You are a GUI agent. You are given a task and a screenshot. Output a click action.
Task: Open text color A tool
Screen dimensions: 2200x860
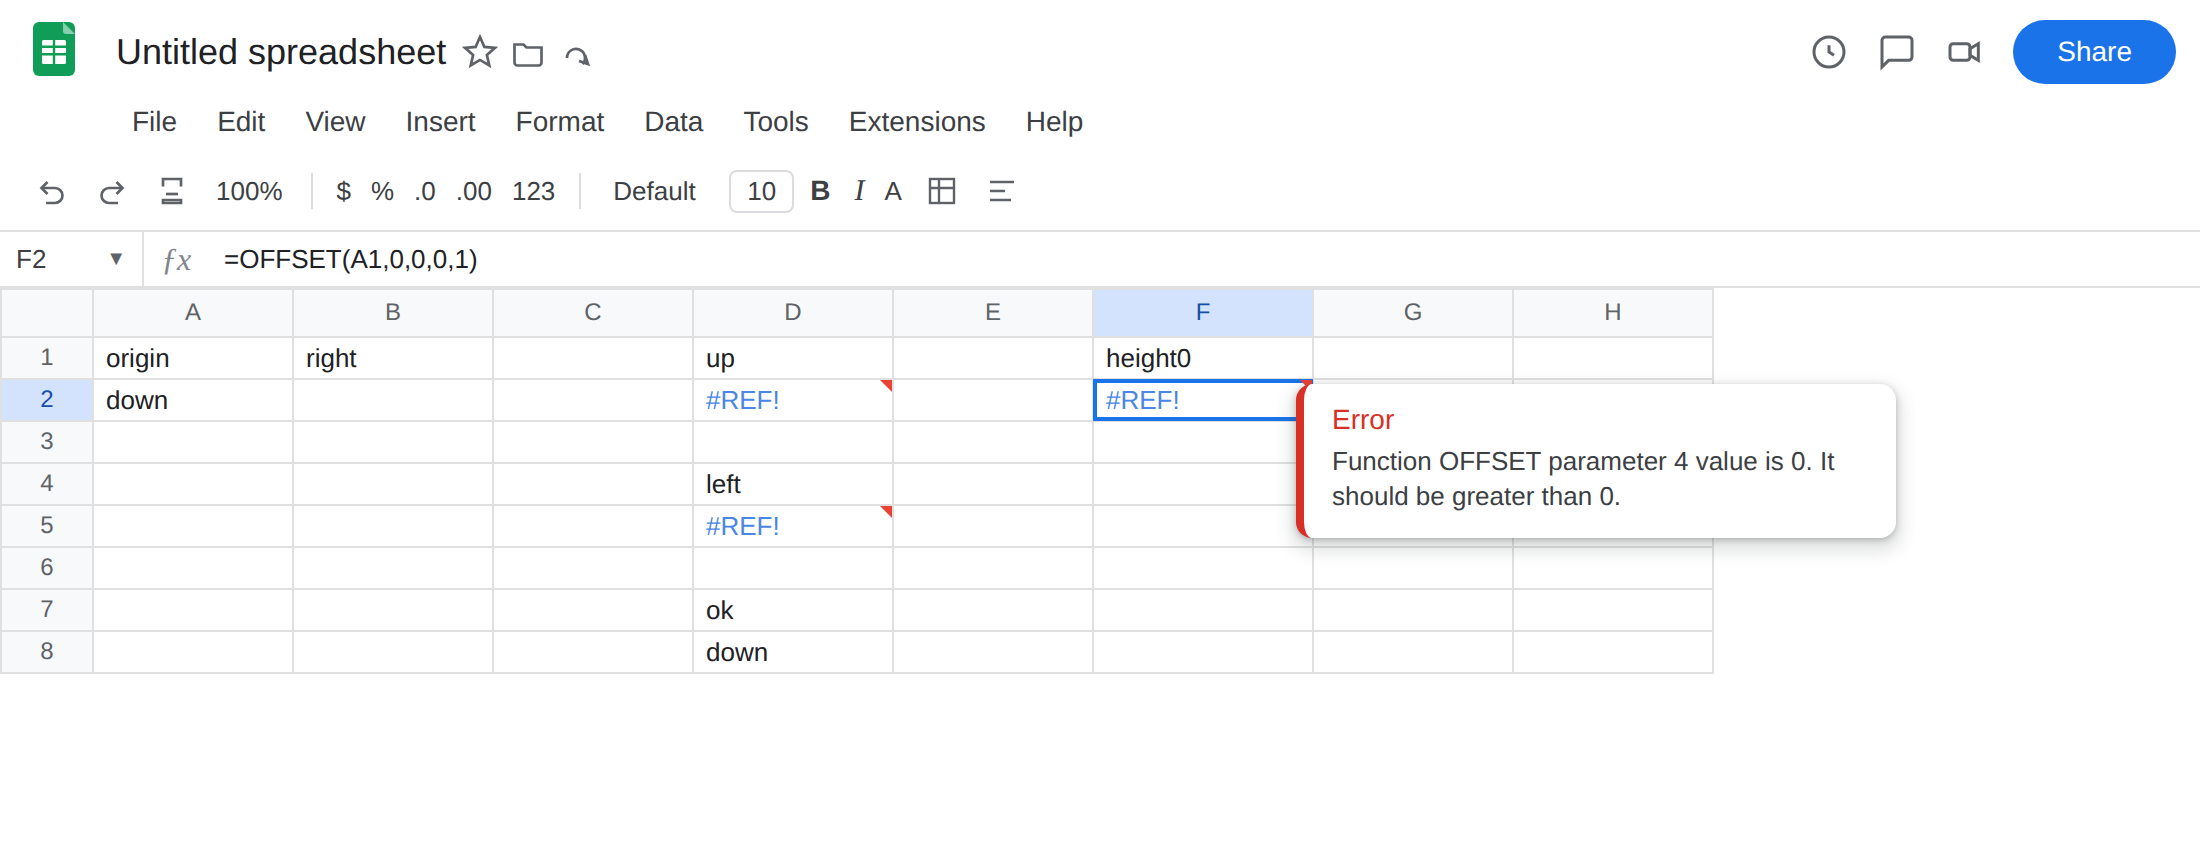pos(893,191)
